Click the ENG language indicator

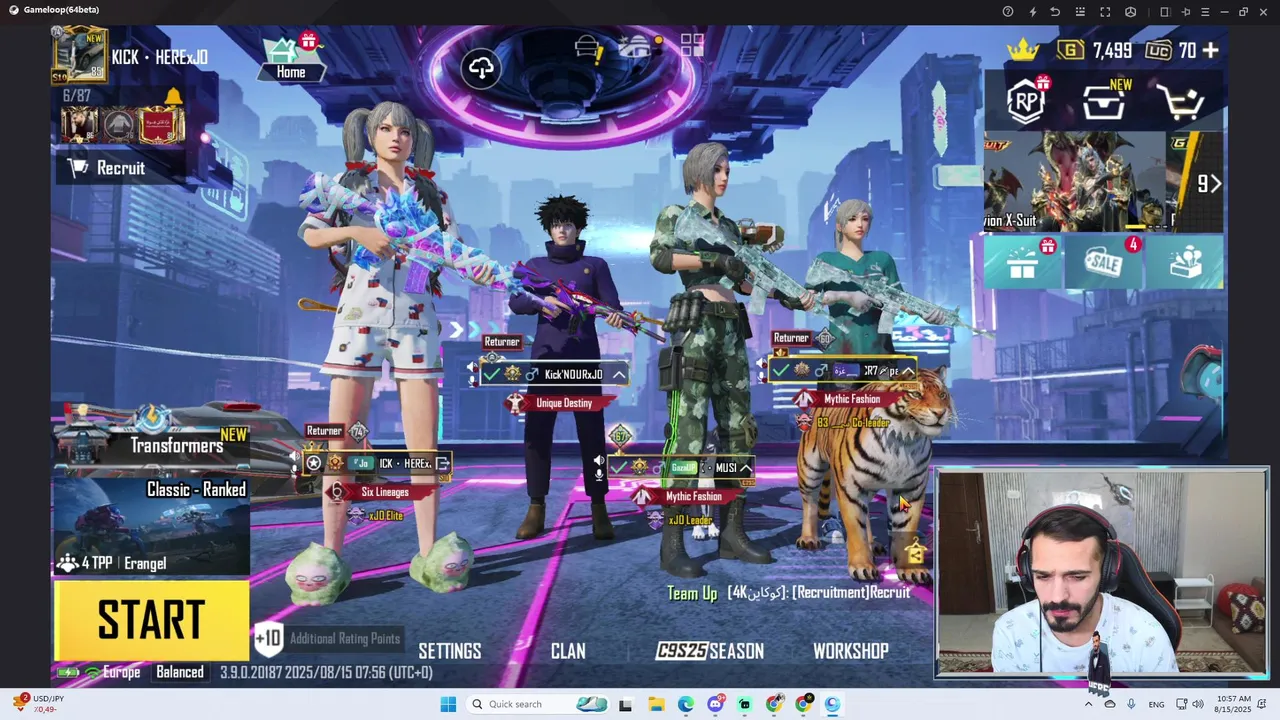point(1156,704)
